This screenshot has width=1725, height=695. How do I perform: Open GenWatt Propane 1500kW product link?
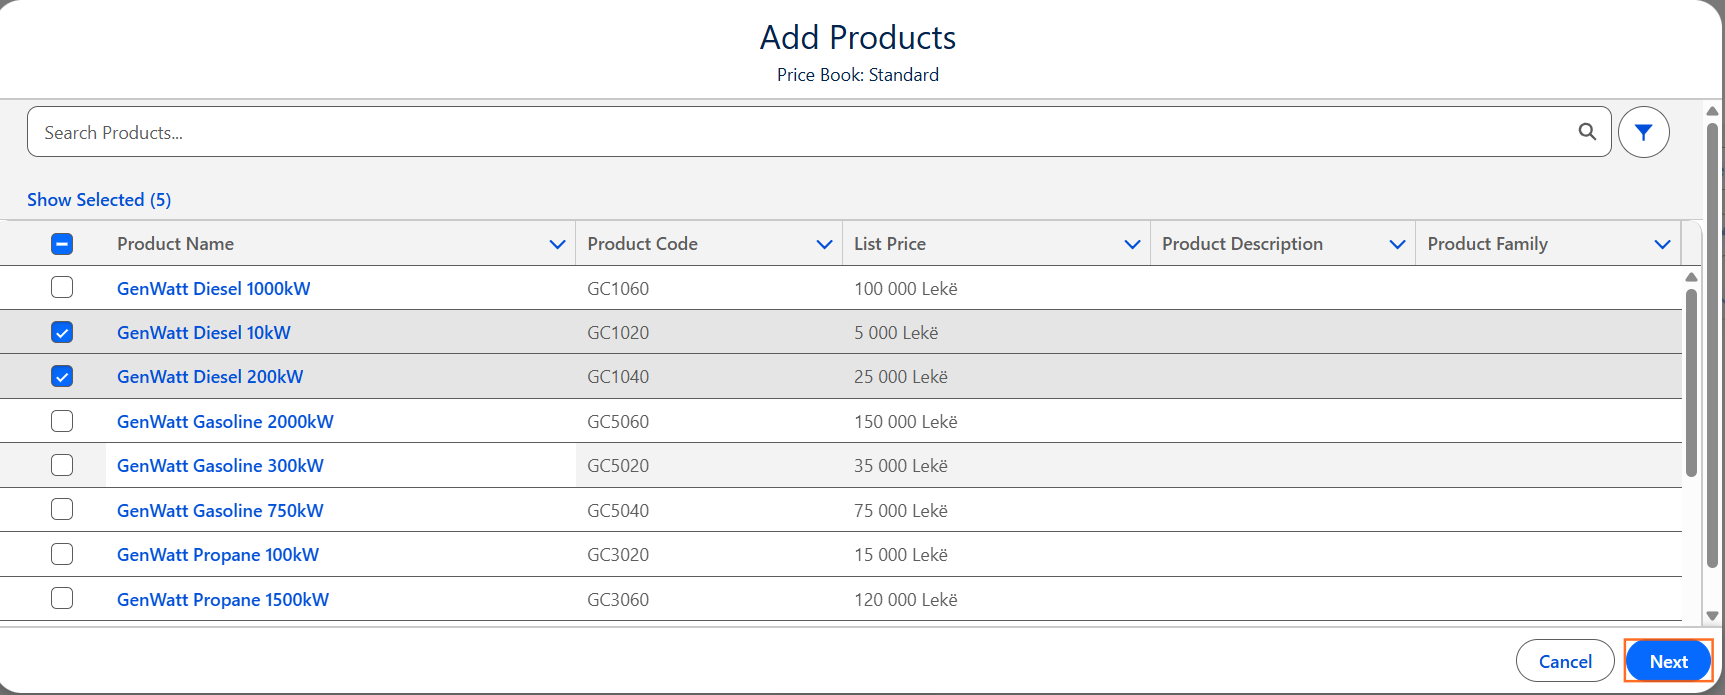pos(223,599)
